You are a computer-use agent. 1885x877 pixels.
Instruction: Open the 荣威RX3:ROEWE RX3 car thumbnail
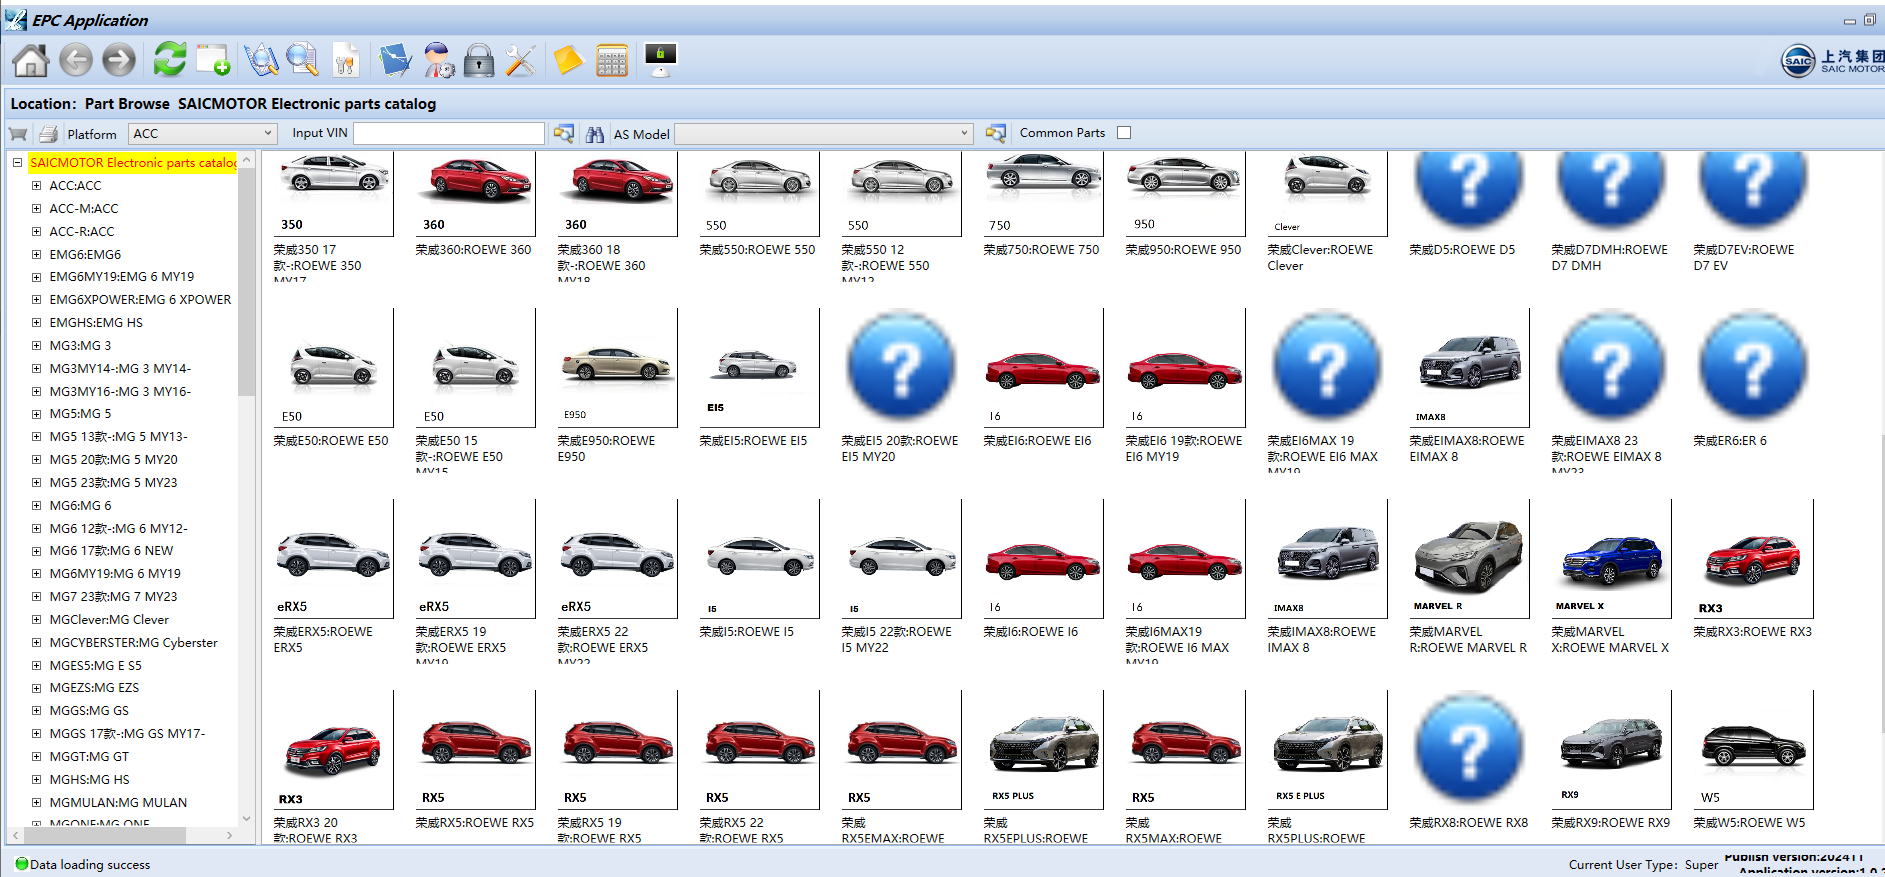[x=1754, y=559]
